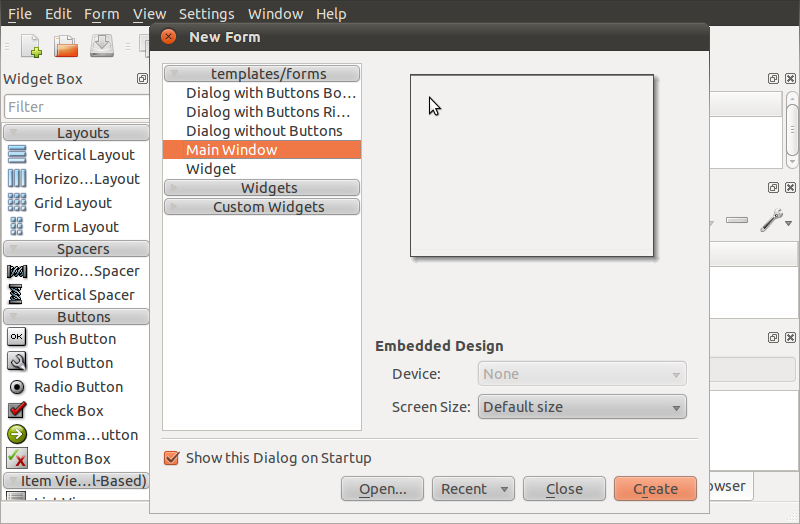Choose the Tool Button widget icon
The height and width of the screenshot is (524, 800).
(17, 362)
